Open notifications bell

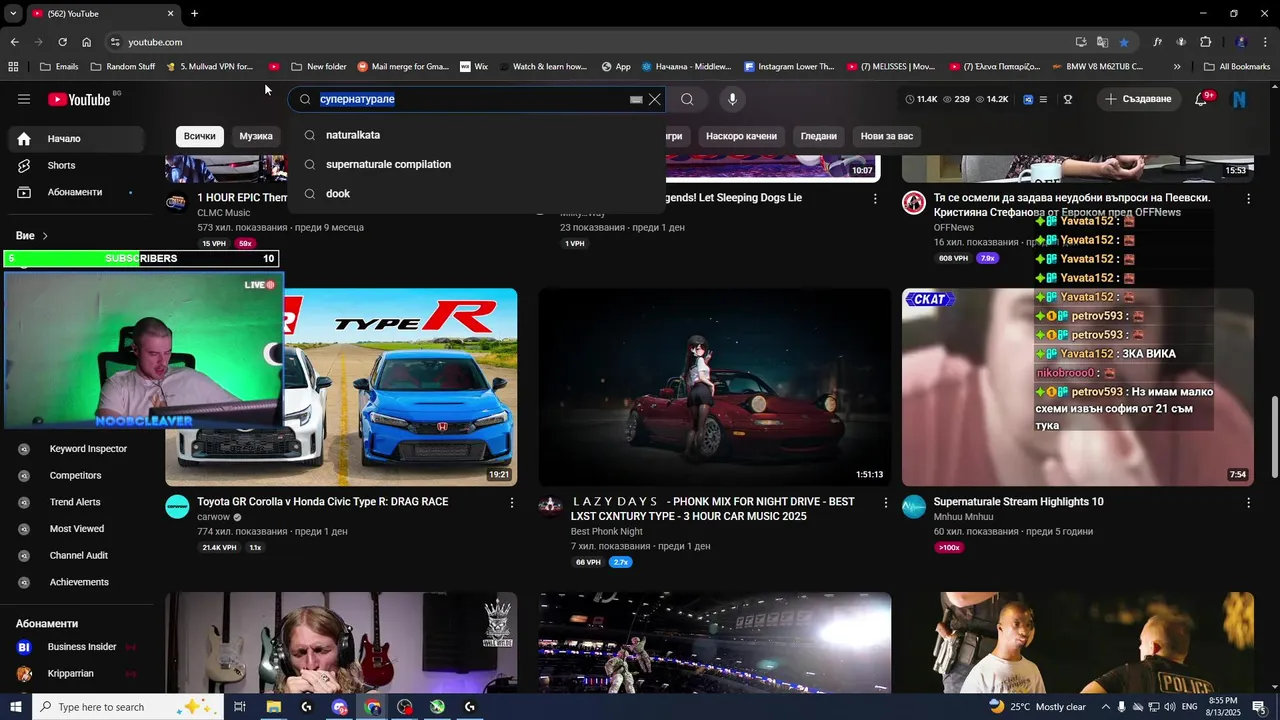click(x=1201, y=99)
